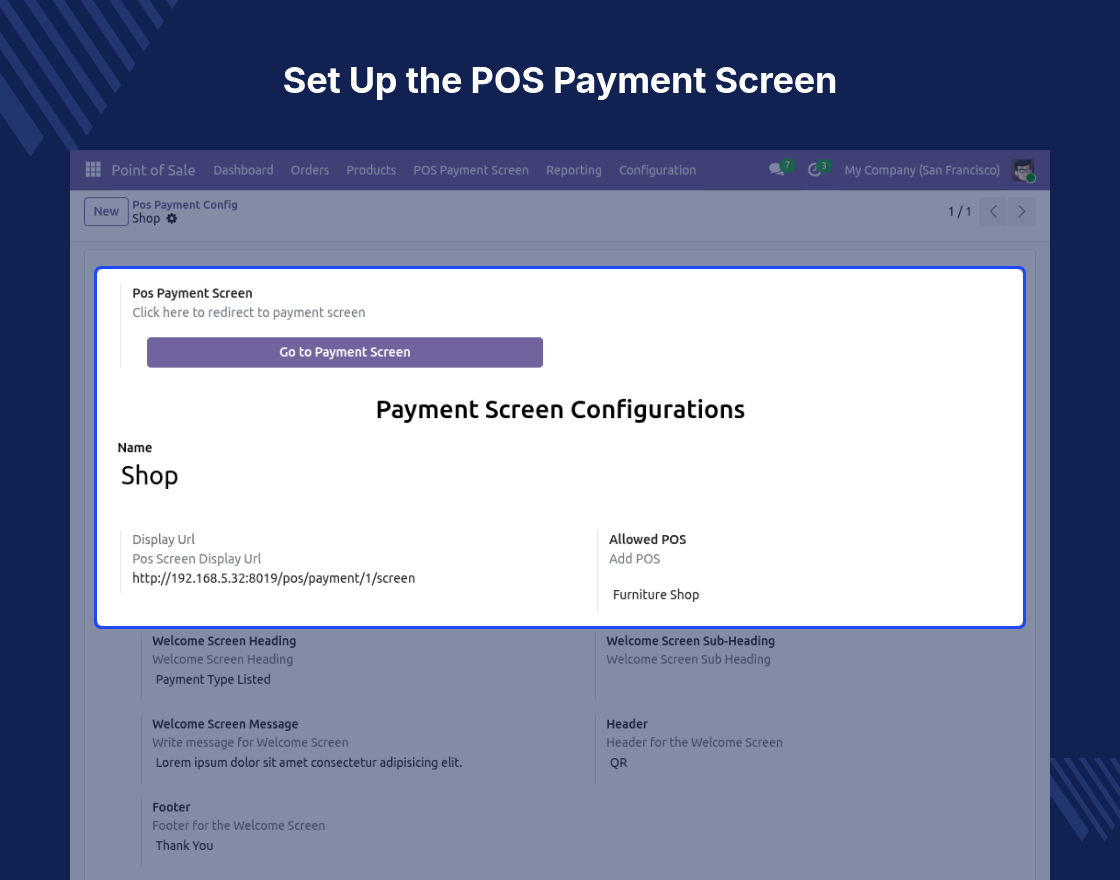Open the Pos Payment Config breadcrumb
This screenshot has width=1120, height=880.
click(x=185, y=204)
